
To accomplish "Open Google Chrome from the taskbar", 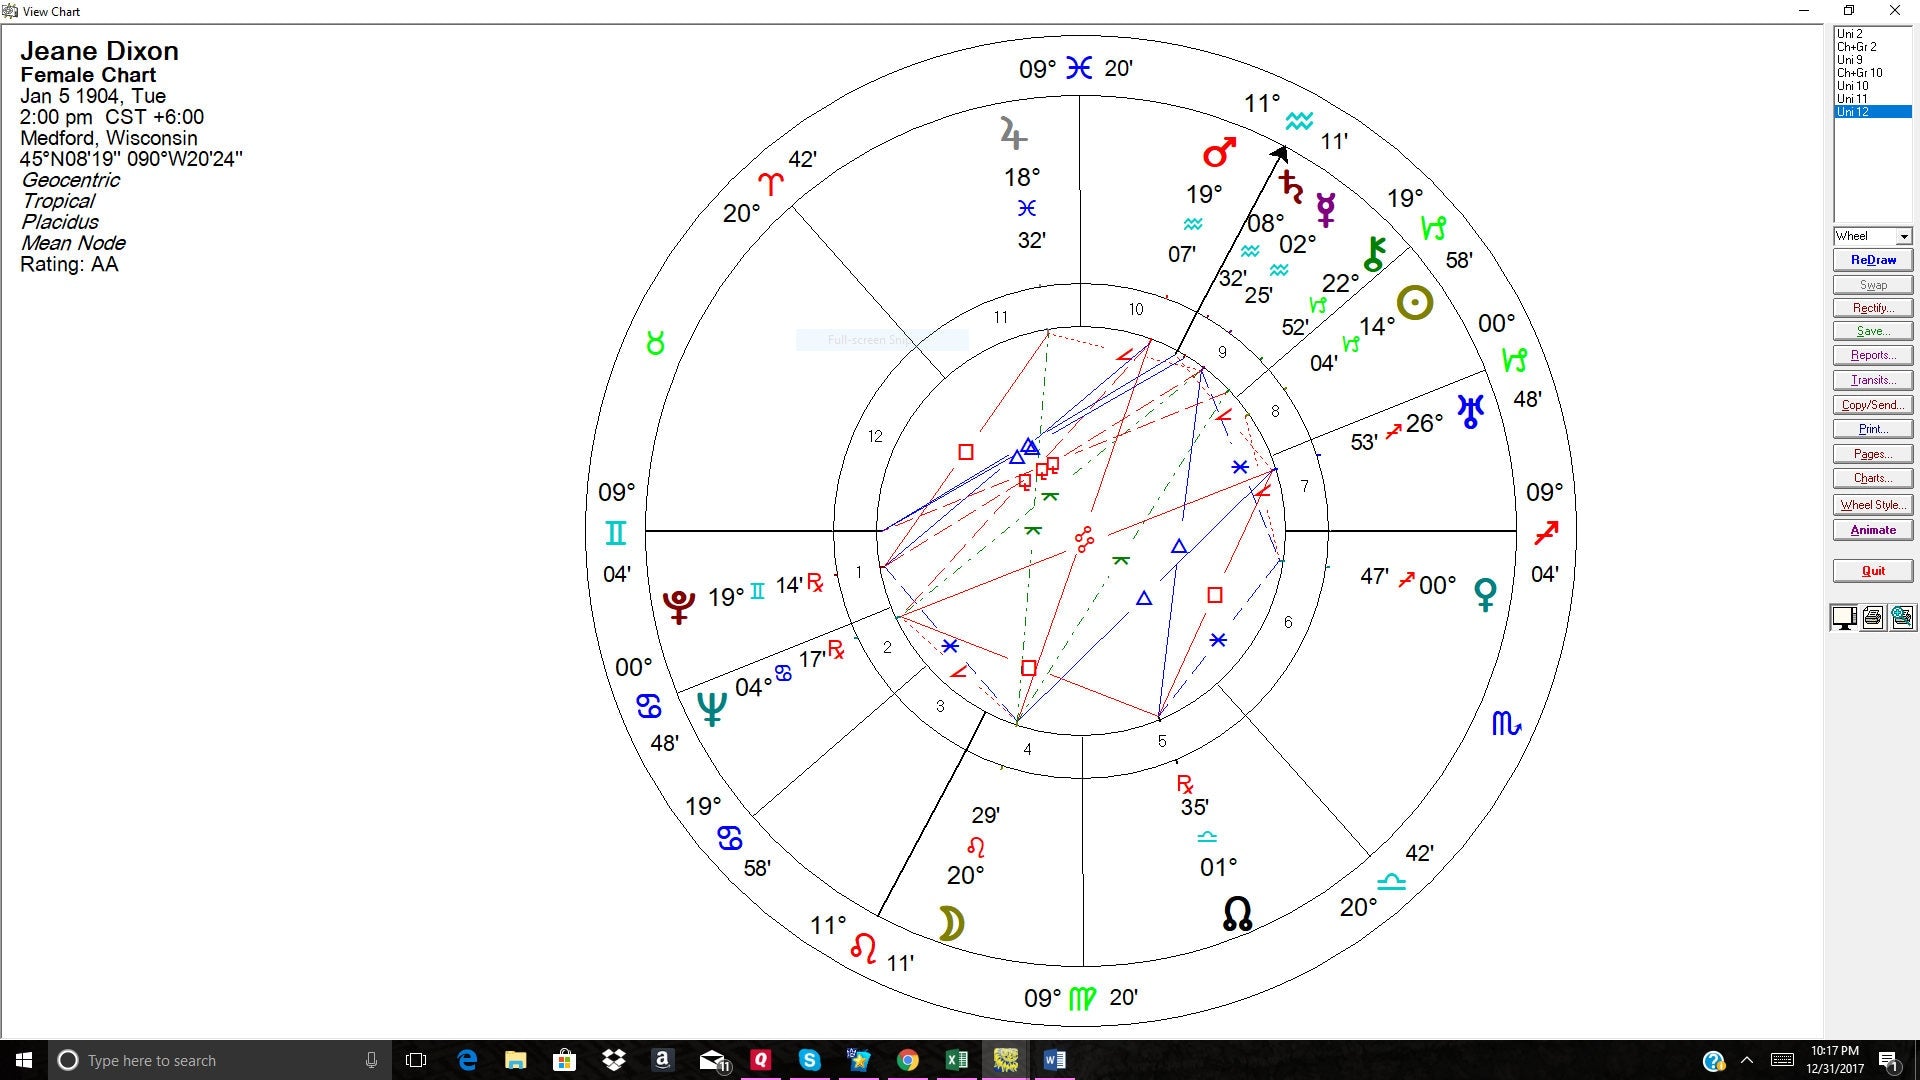I will 907,1060.
